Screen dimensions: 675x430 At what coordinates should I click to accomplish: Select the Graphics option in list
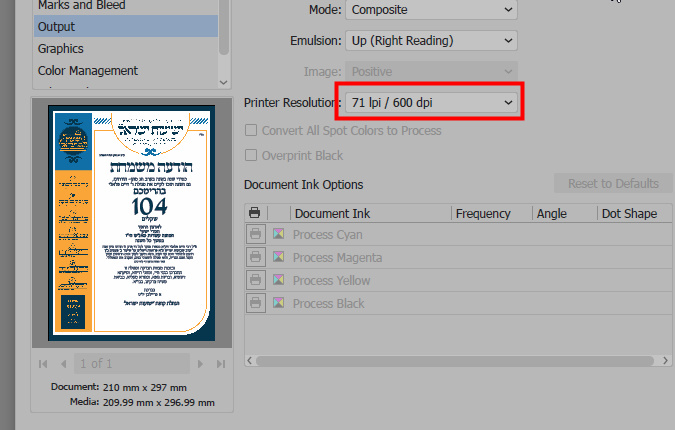pyautogui.click(x=126, y=49)
